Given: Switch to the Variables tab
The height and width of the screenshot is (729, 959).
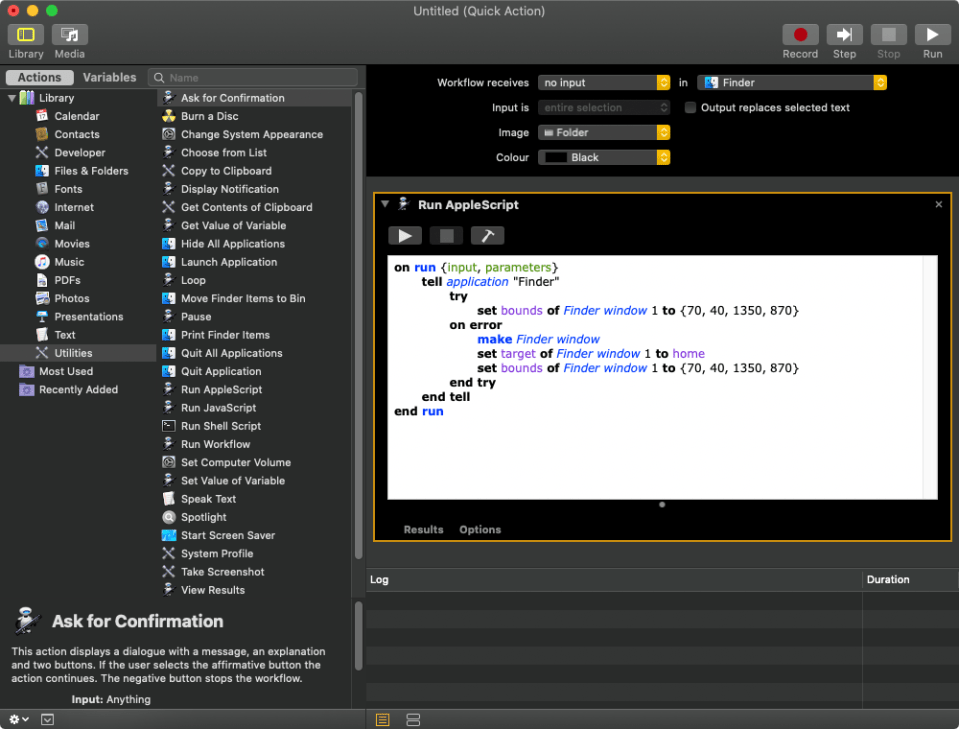Looking at the screenshot, I should coord(109,77).
